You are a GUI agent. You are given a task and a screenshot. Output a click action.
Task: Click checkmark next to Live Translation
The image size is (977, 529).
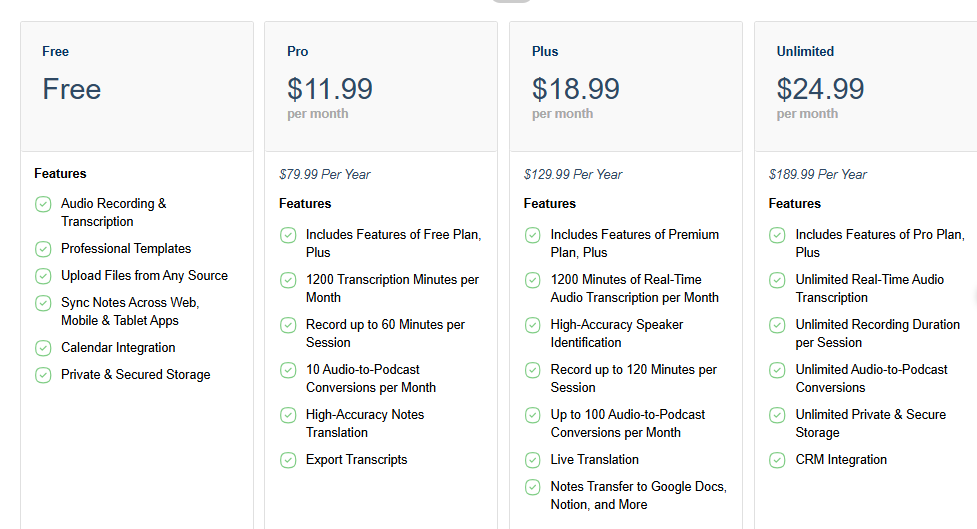pos(533,460)
